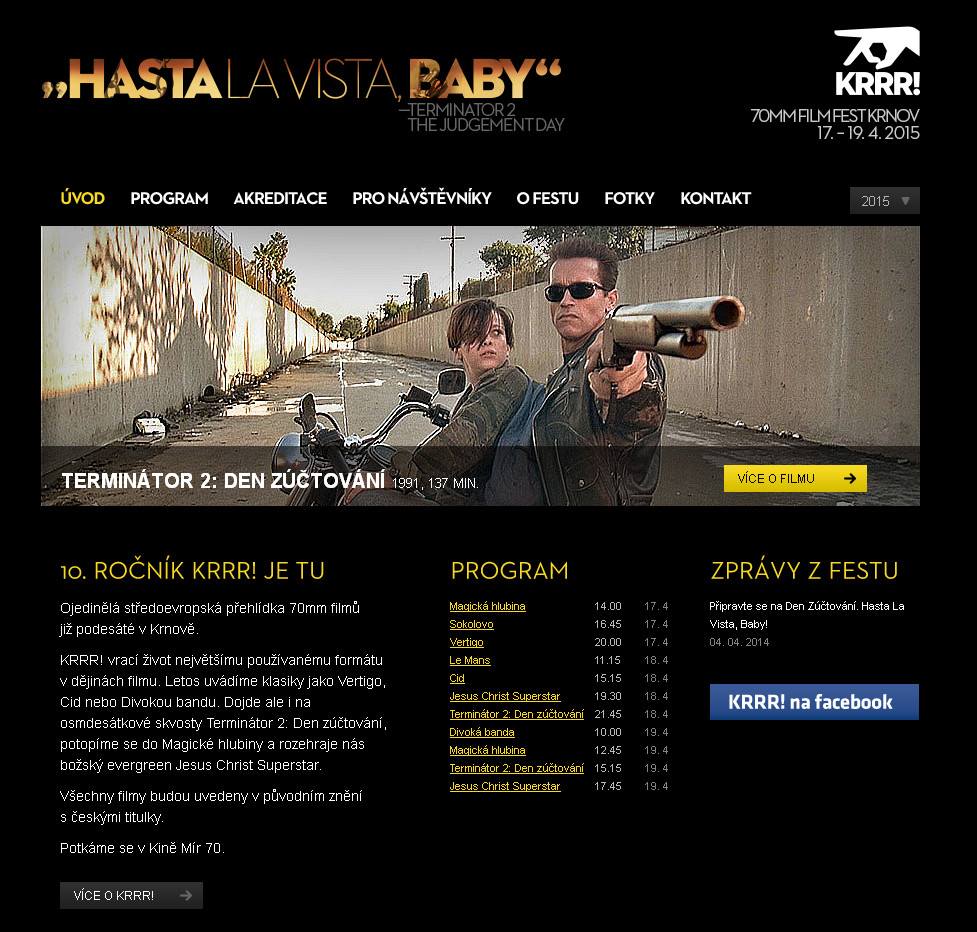
Task: Open the Divoká banda film link
Action: click(482, 732)
